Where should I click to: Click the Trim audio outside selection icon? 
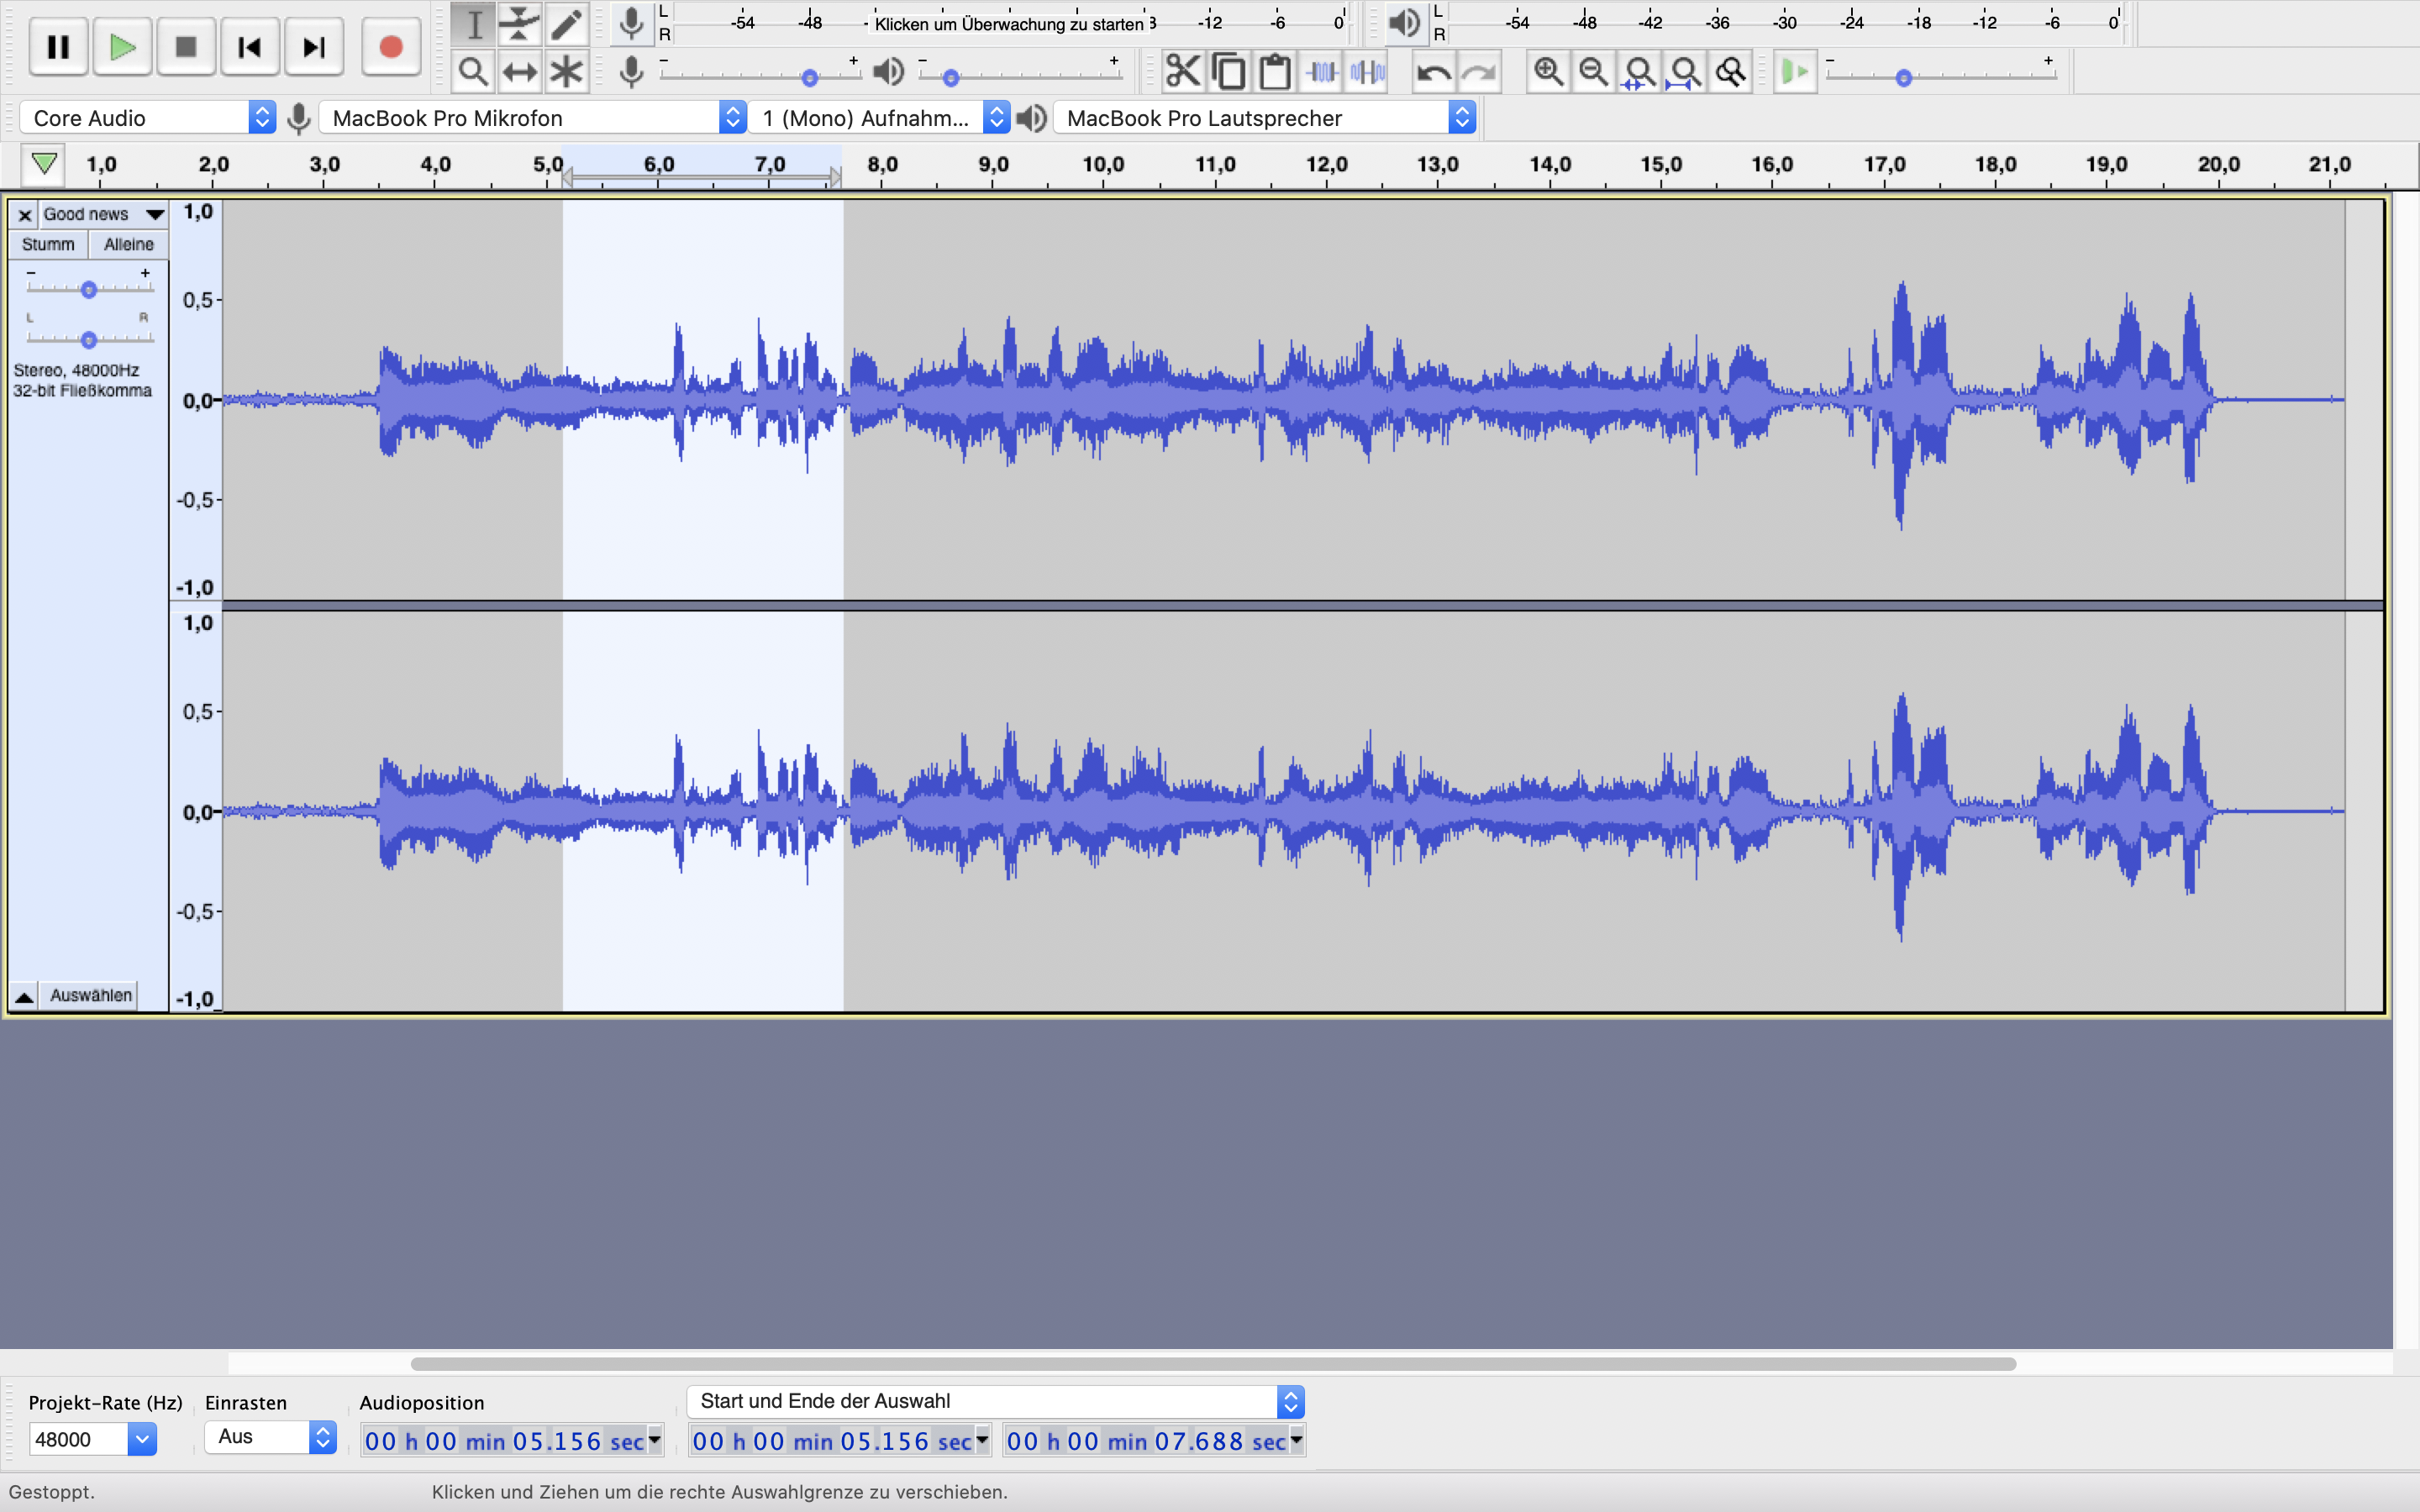(1322, 72)
